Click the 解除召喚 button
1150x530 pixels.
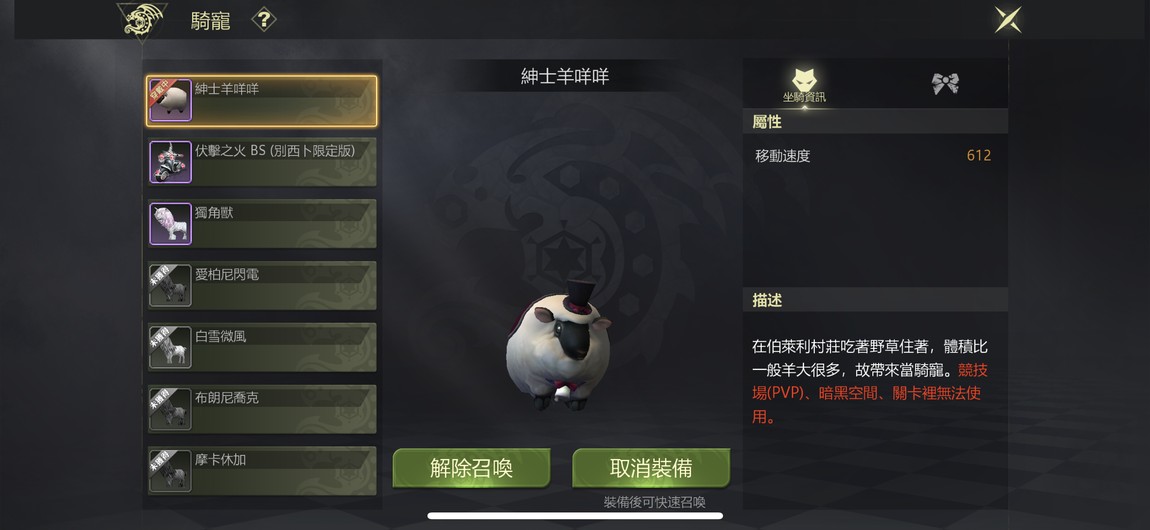pos(472,468)
